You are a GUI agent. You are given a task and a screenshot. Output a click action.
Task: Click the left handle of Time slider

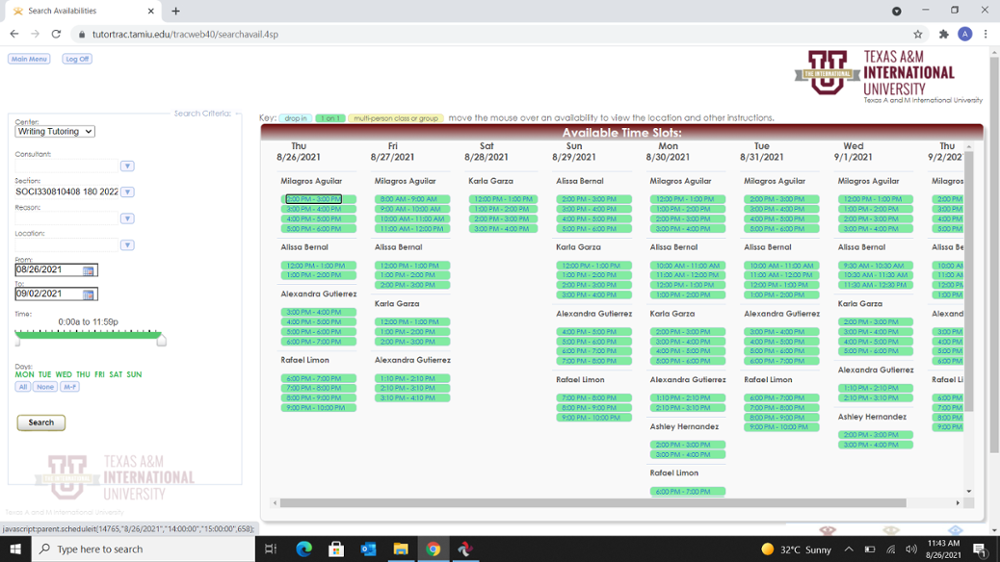pyautogui.click(x=17, y=341)
